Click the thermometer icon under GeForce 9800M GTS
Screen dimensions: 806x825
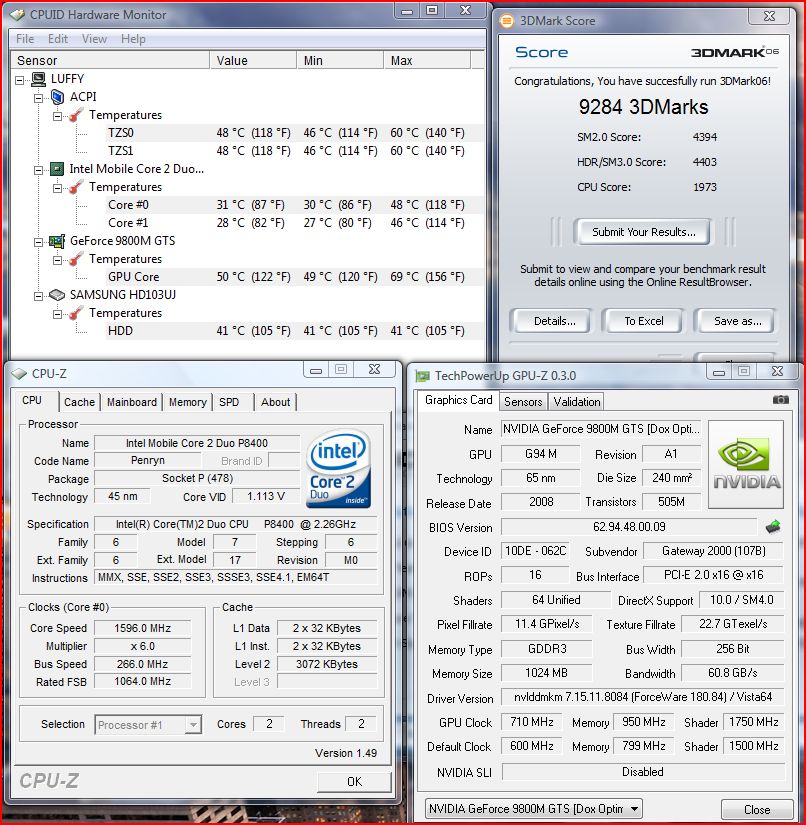(76, 259)
